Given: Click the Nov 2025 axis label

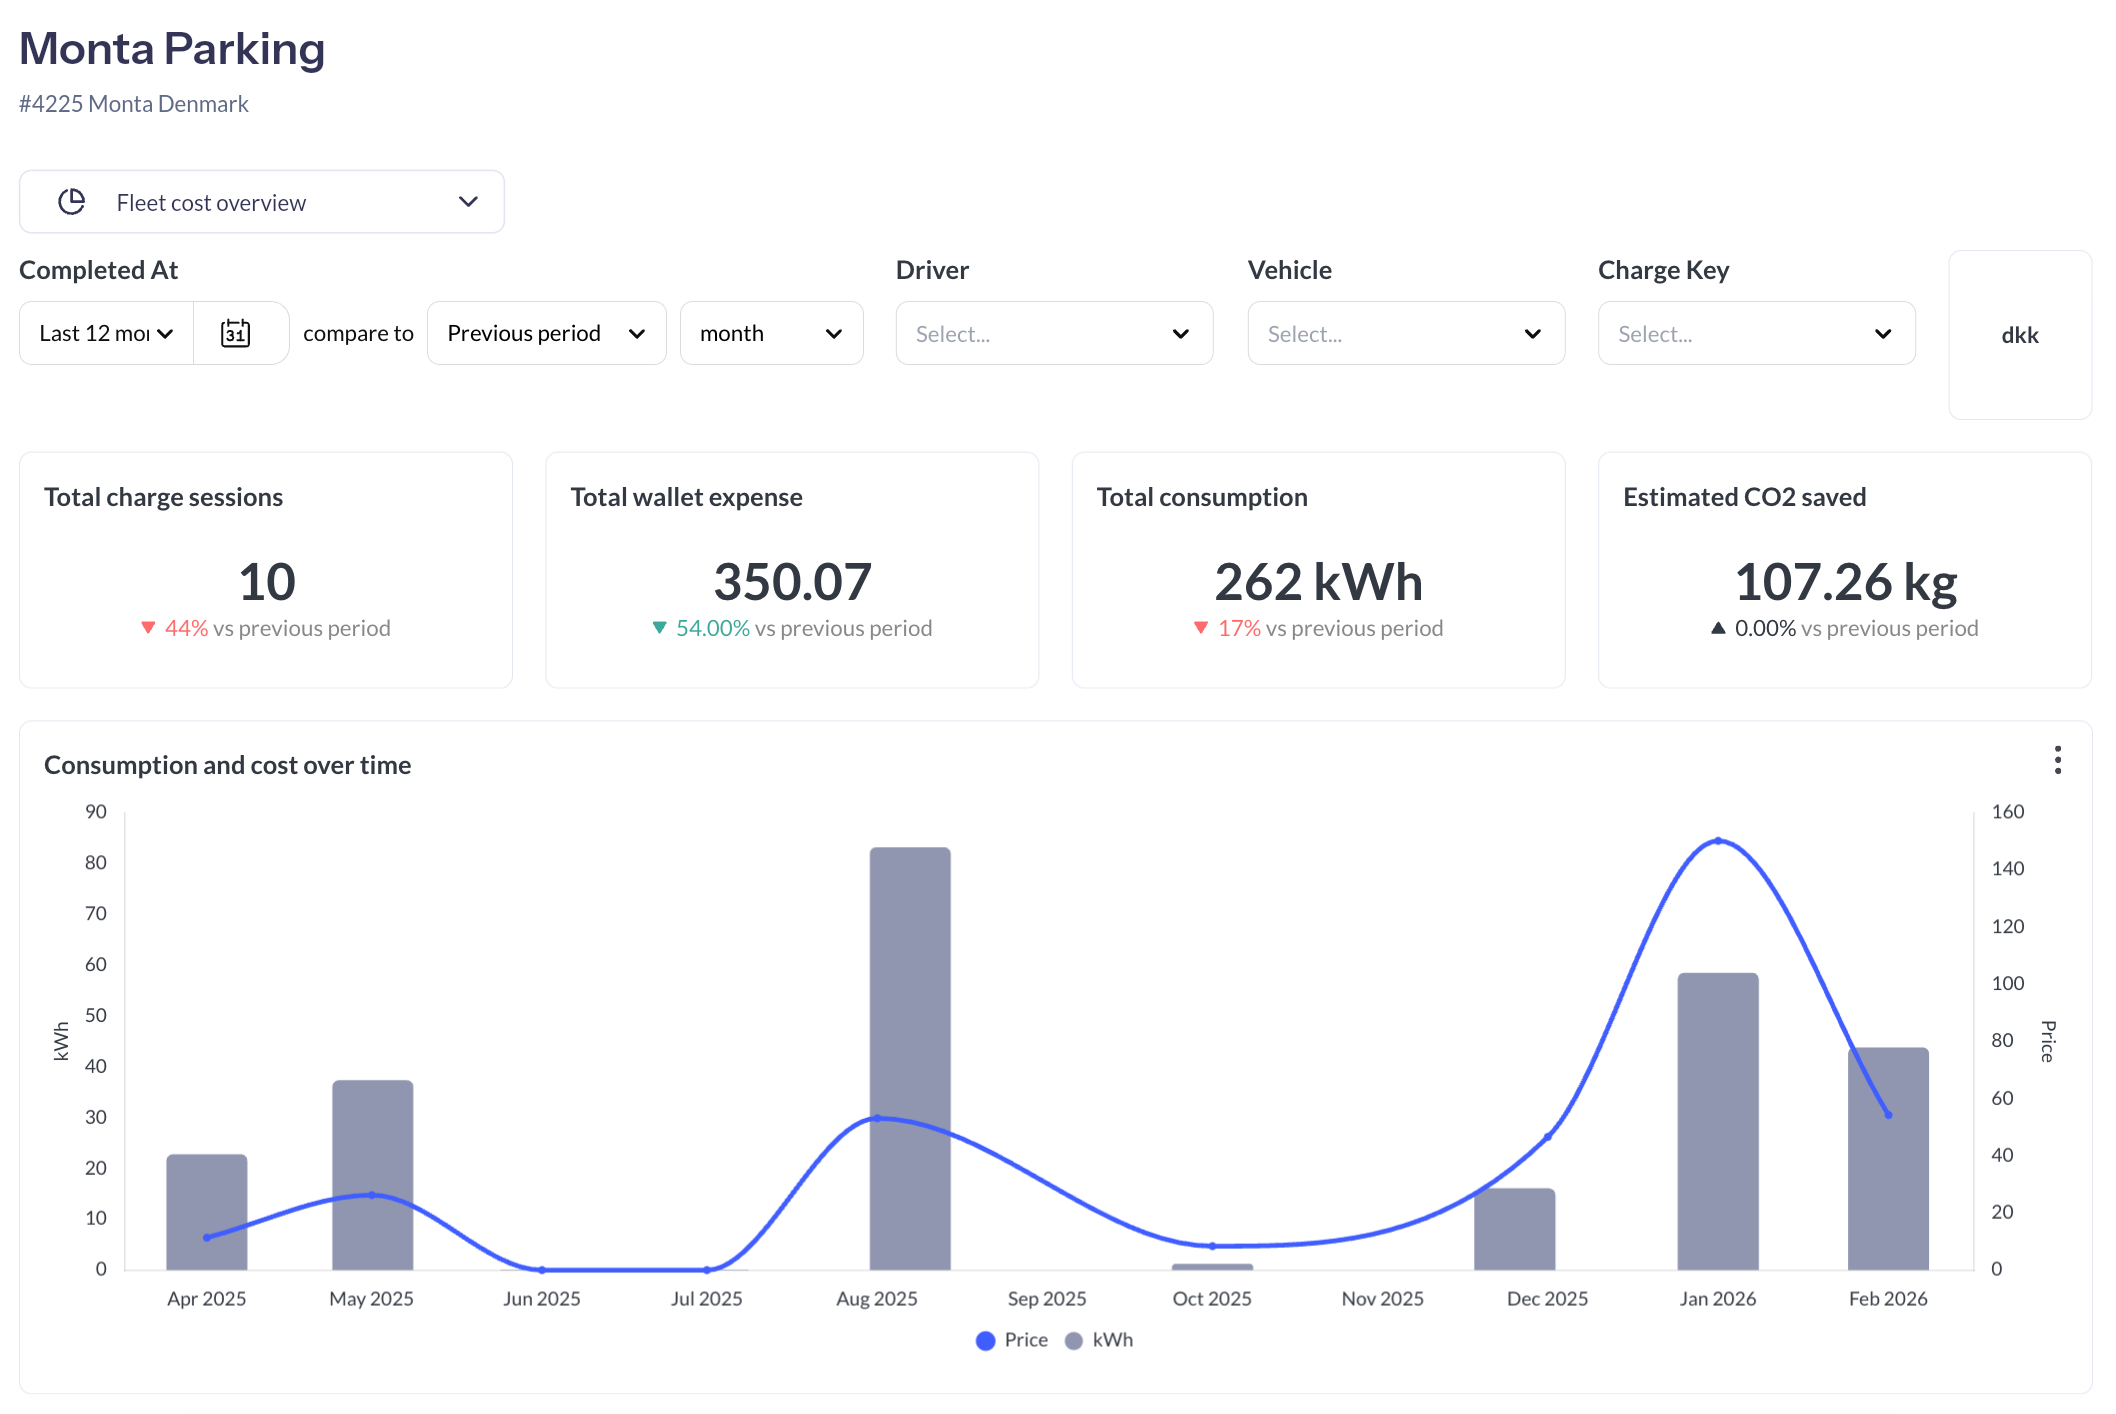Looking at the screenshot, I should (1382, 1298).
